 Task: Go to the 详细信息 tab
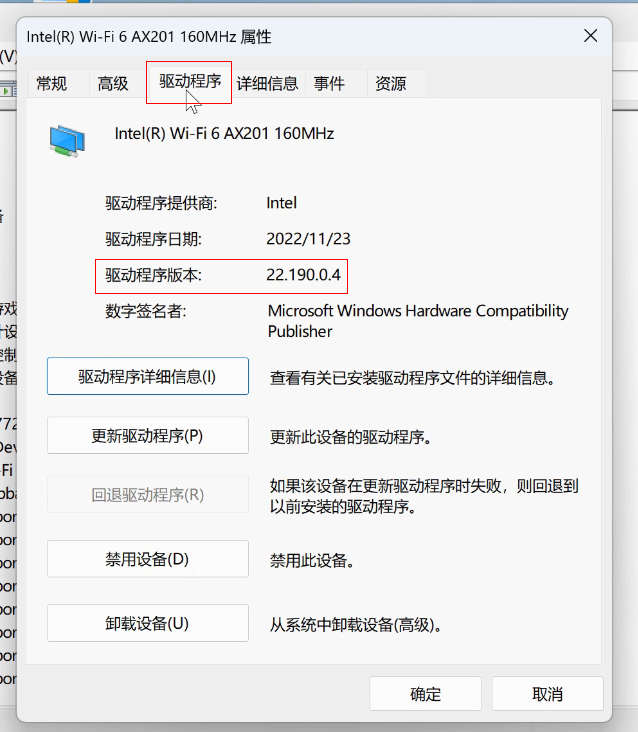(267, 84)
